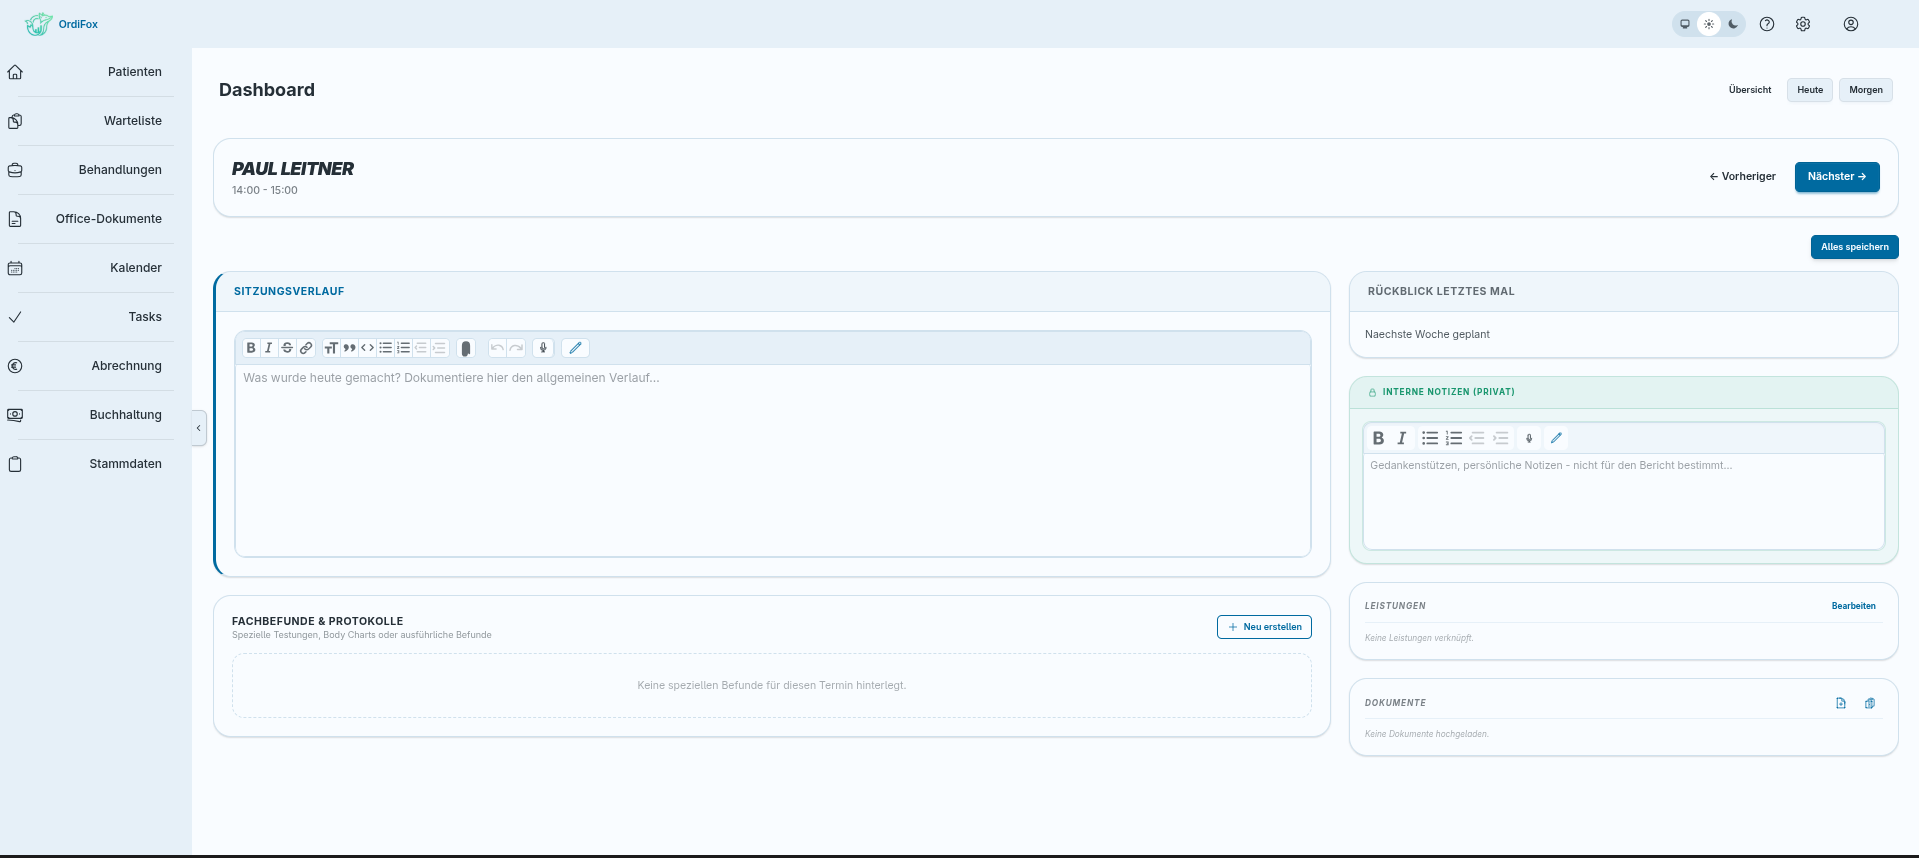
Task: Go to Vorheriger patient
Action: (1743, 177)
